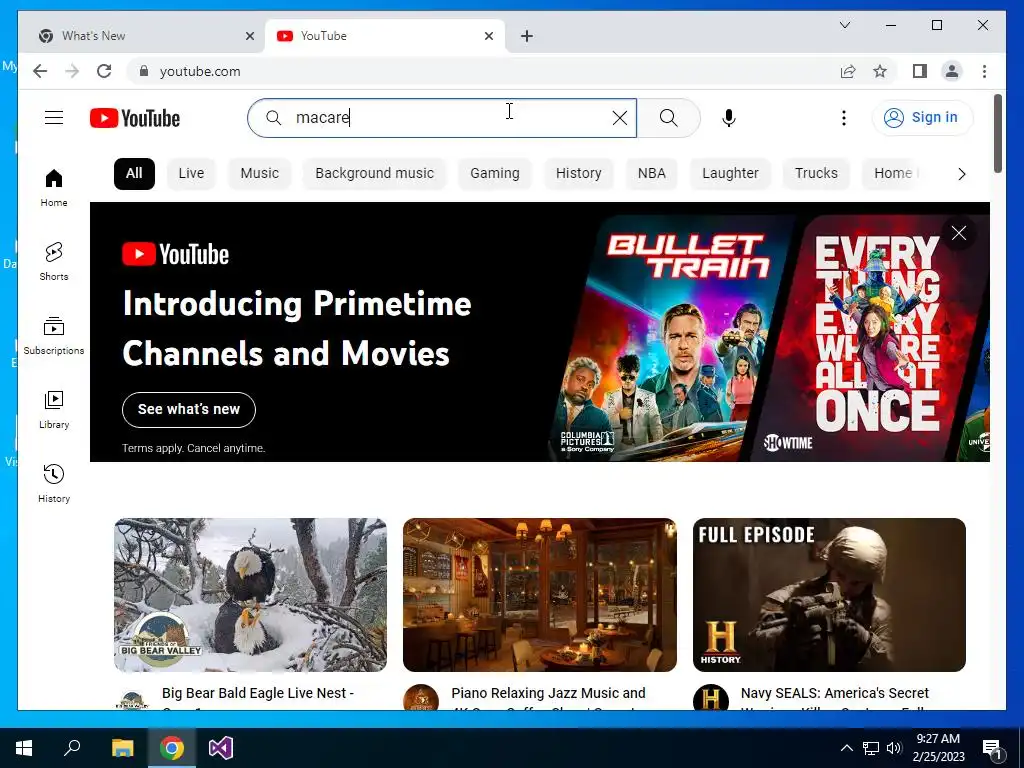Click Sign in button
The width and height of the screenshot is (1024, 768).
pyautogui.click(x=921, y=118)
